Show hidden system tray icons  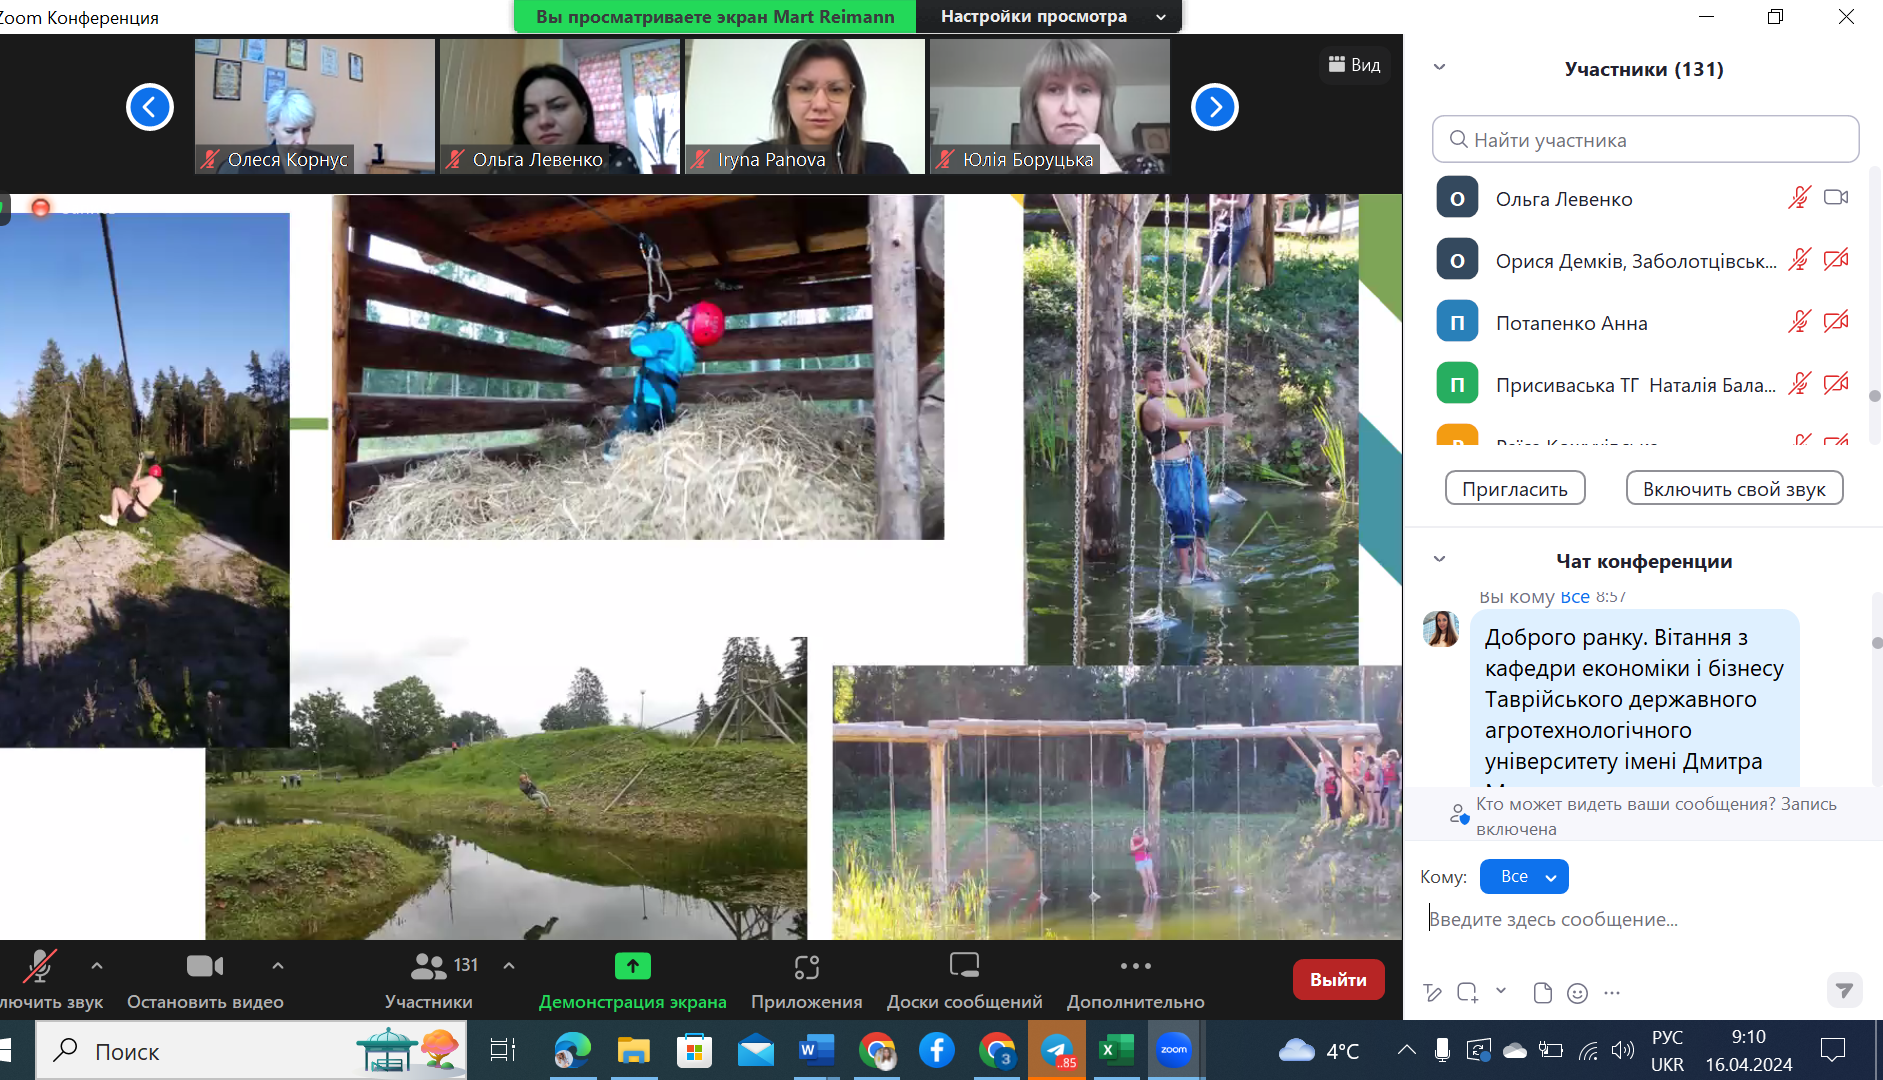tap(1407, 1050)
